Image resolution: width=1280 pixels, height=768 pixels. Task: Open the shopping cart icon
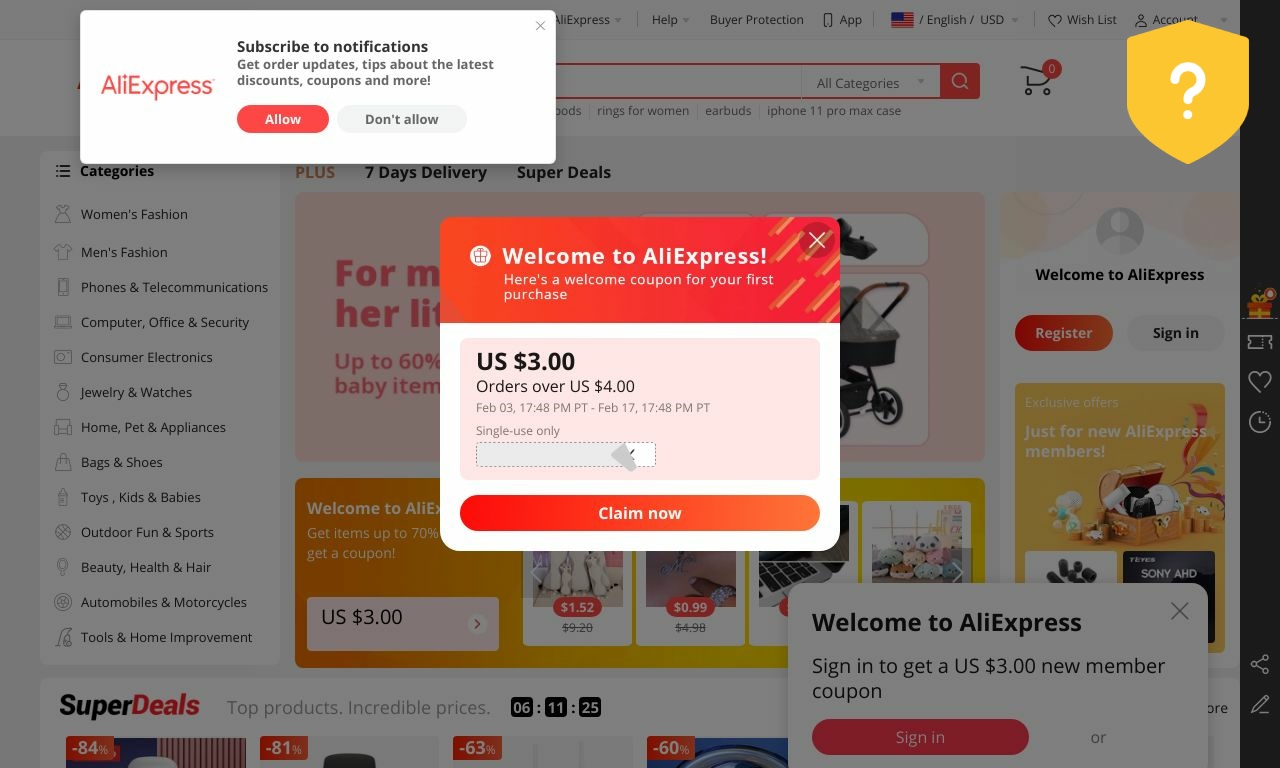(x=1037, y=81)
